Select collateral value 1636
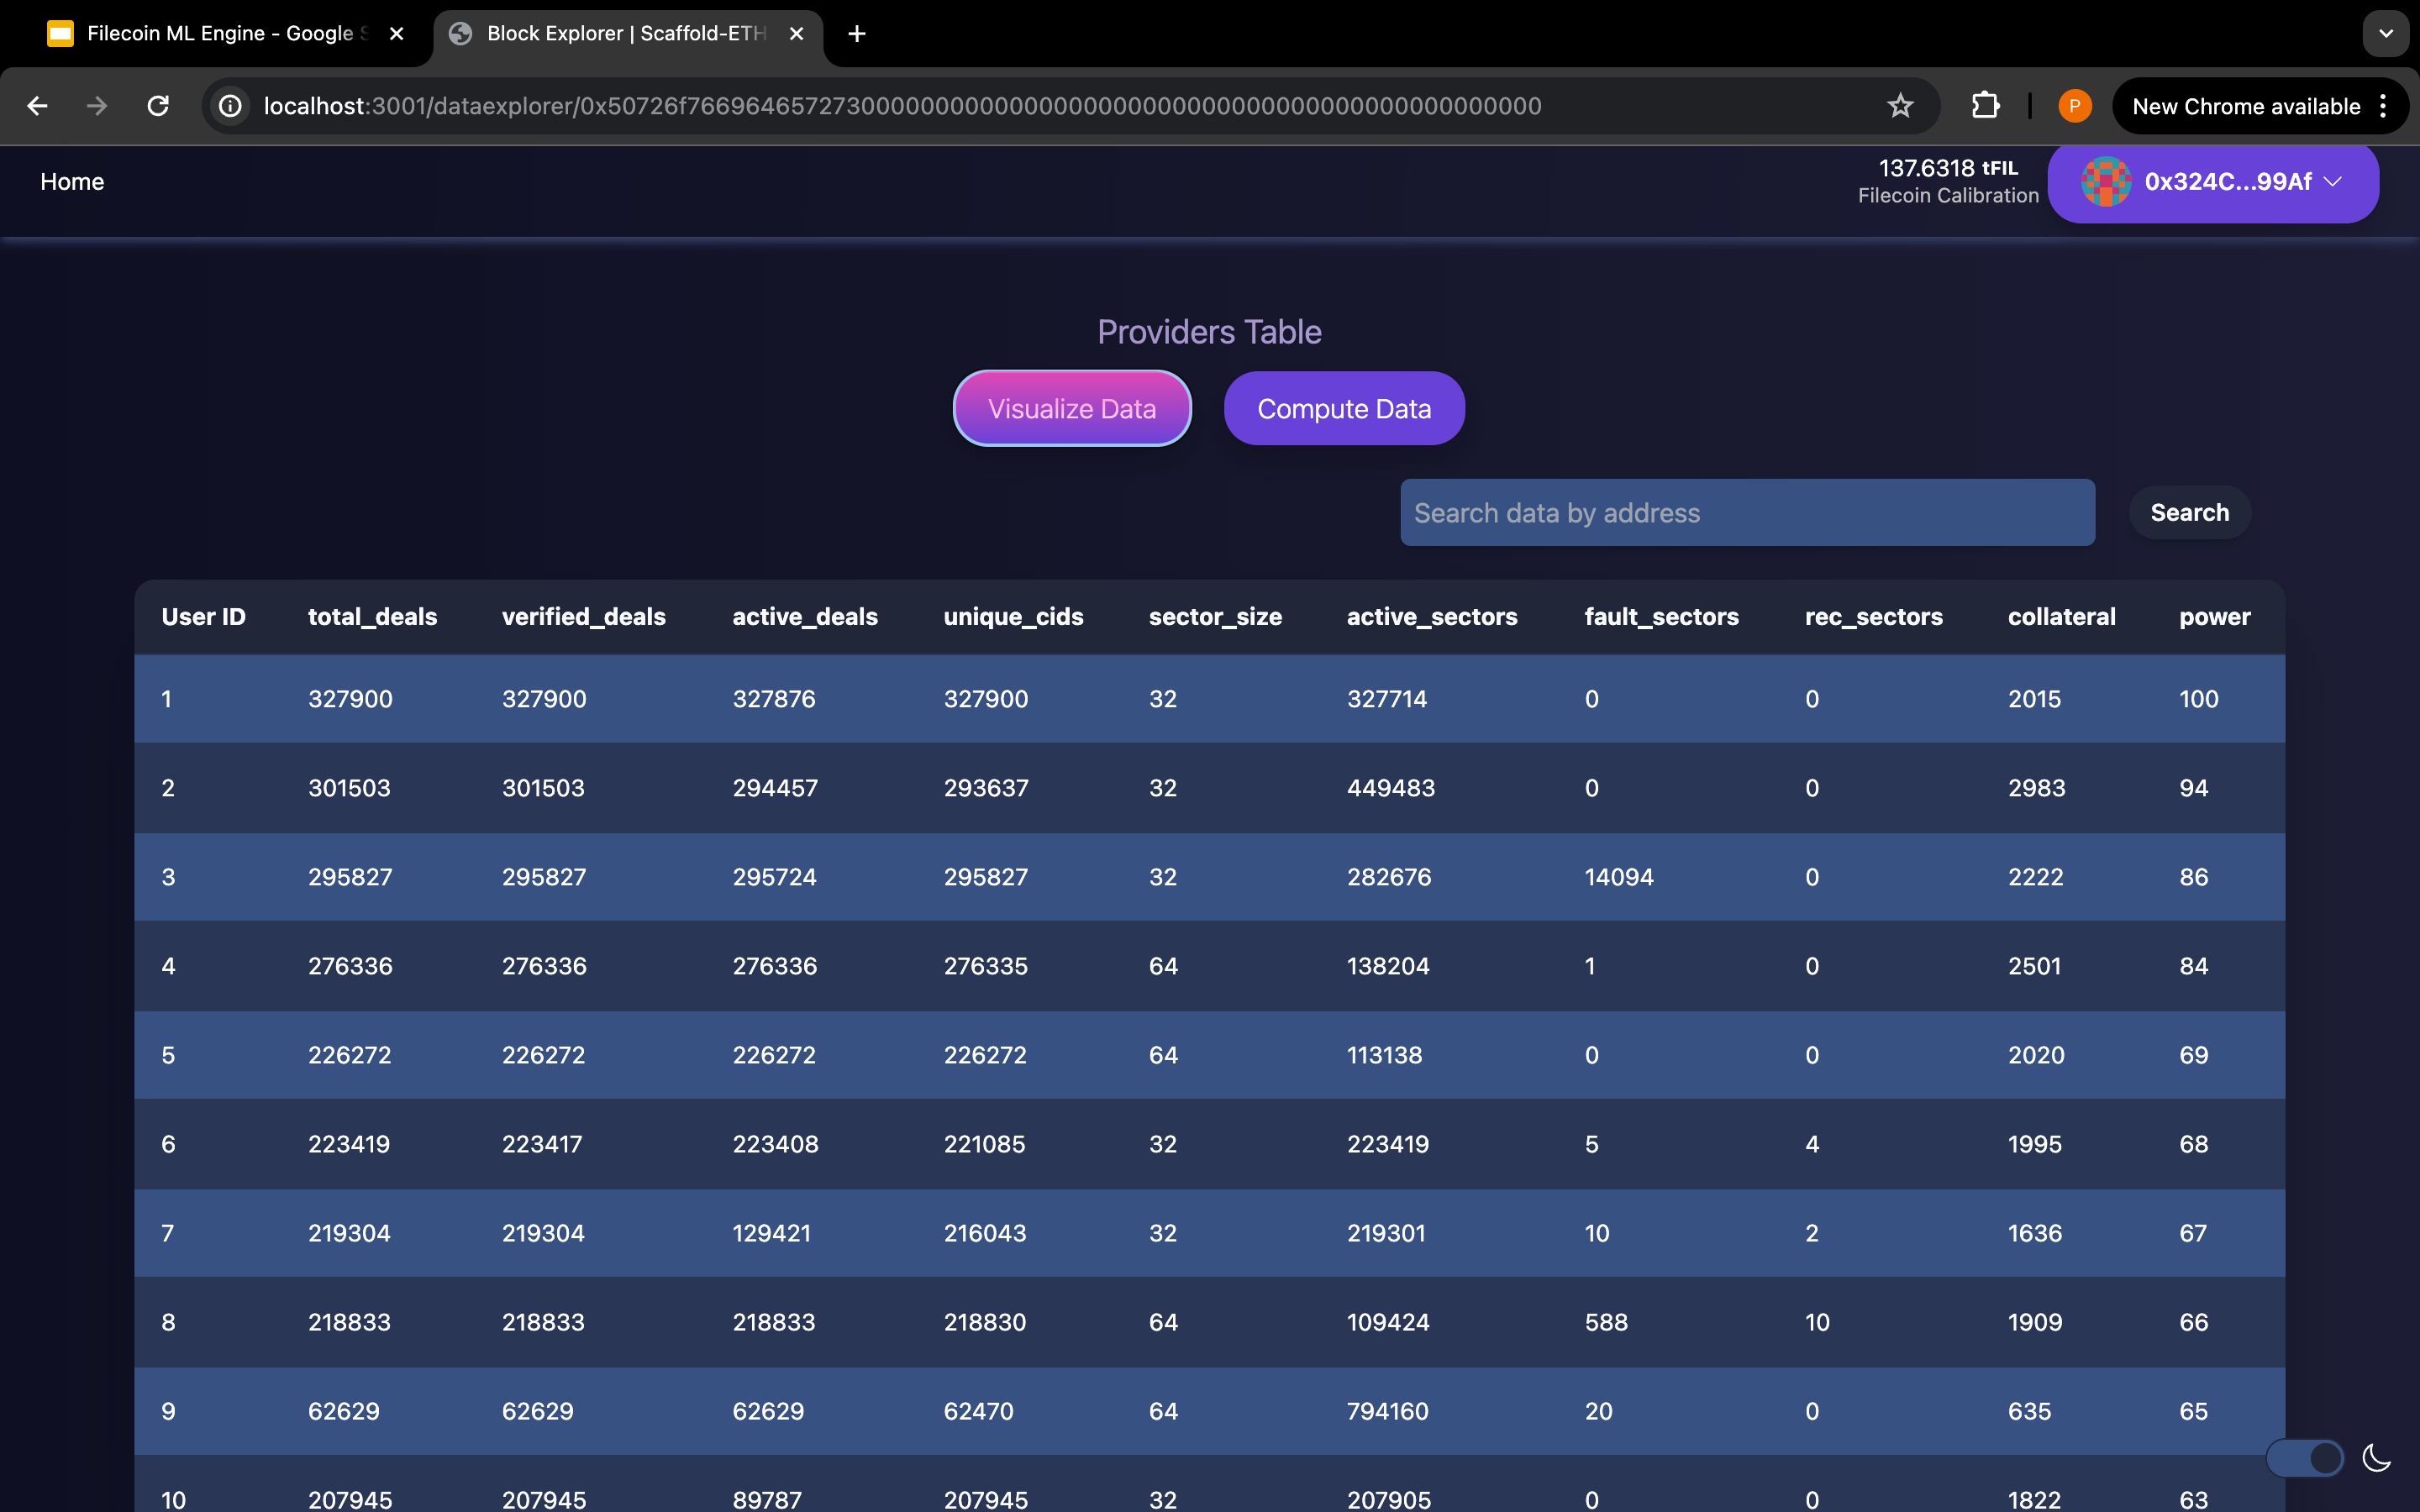The image size is (2420, 1512). pyautogui.click(x=2035, y=1233)
